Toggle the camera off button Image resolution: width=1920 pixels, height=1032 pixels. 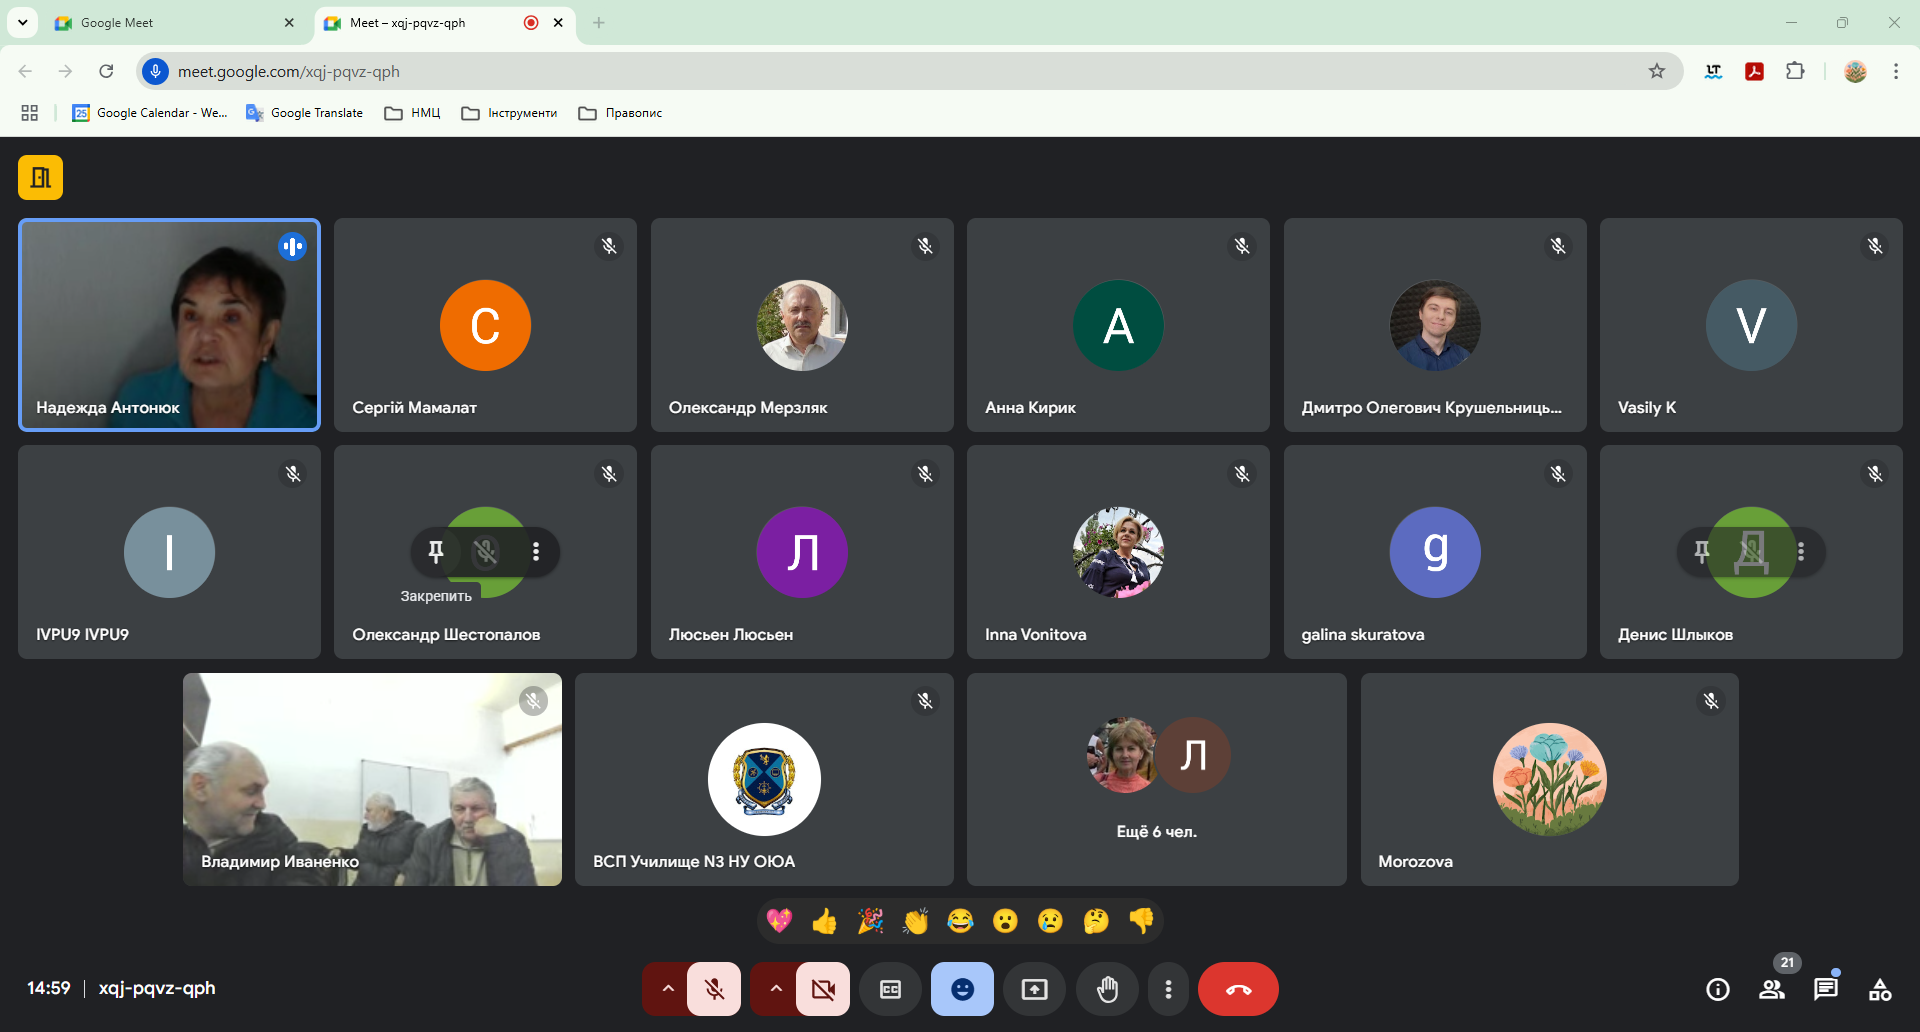[823, 989]
